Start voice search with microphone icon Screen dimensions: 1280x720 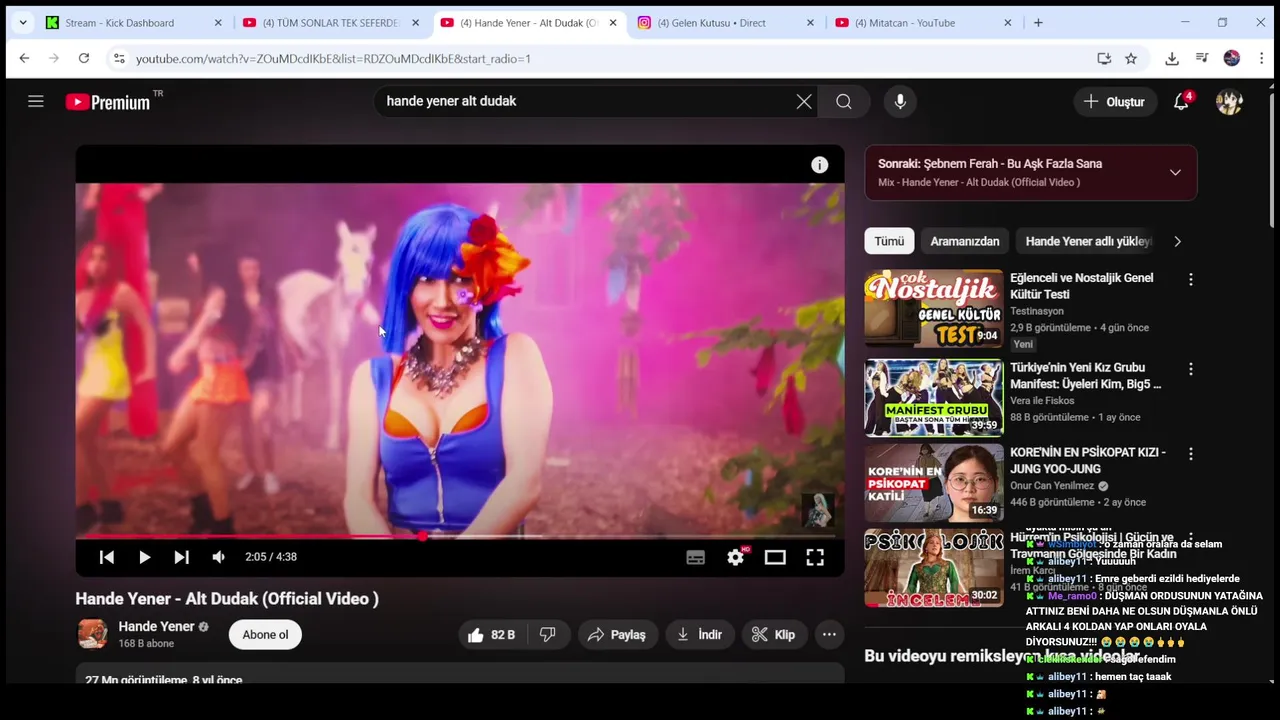(x=900, y=101)
